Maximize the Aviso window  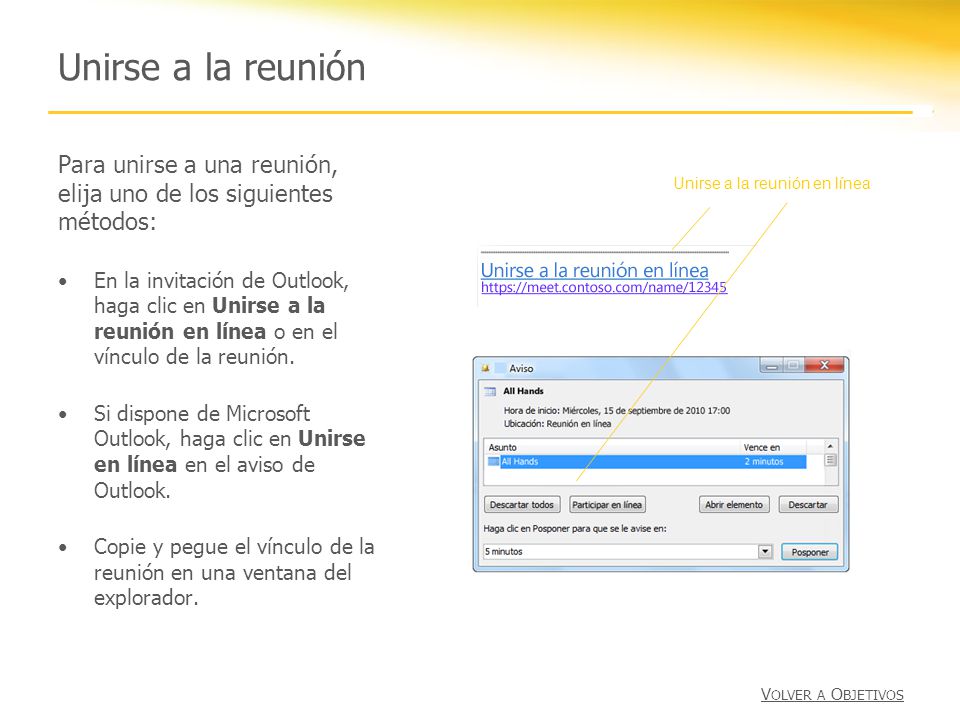[x=793, y=366]
